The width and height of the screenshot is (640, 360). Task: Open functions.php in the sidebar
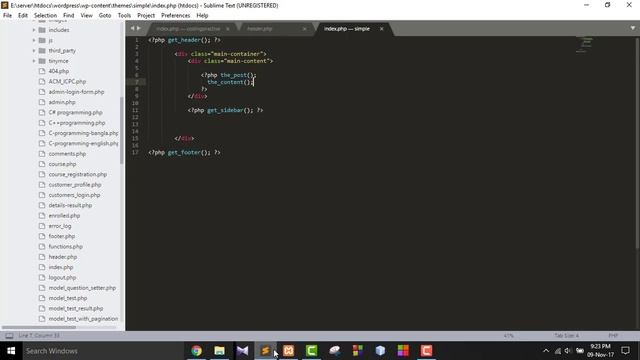click(x=66, y=247)
